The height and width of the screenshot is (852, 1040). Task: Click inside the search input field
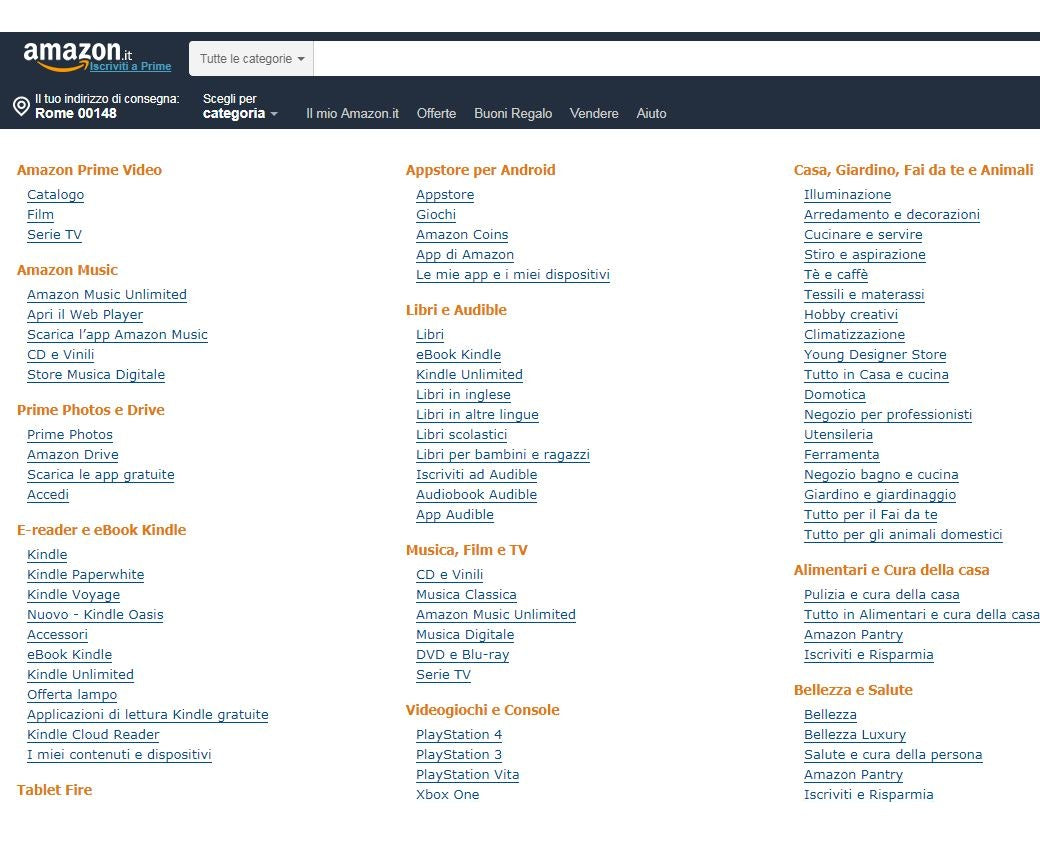(677, 58)
